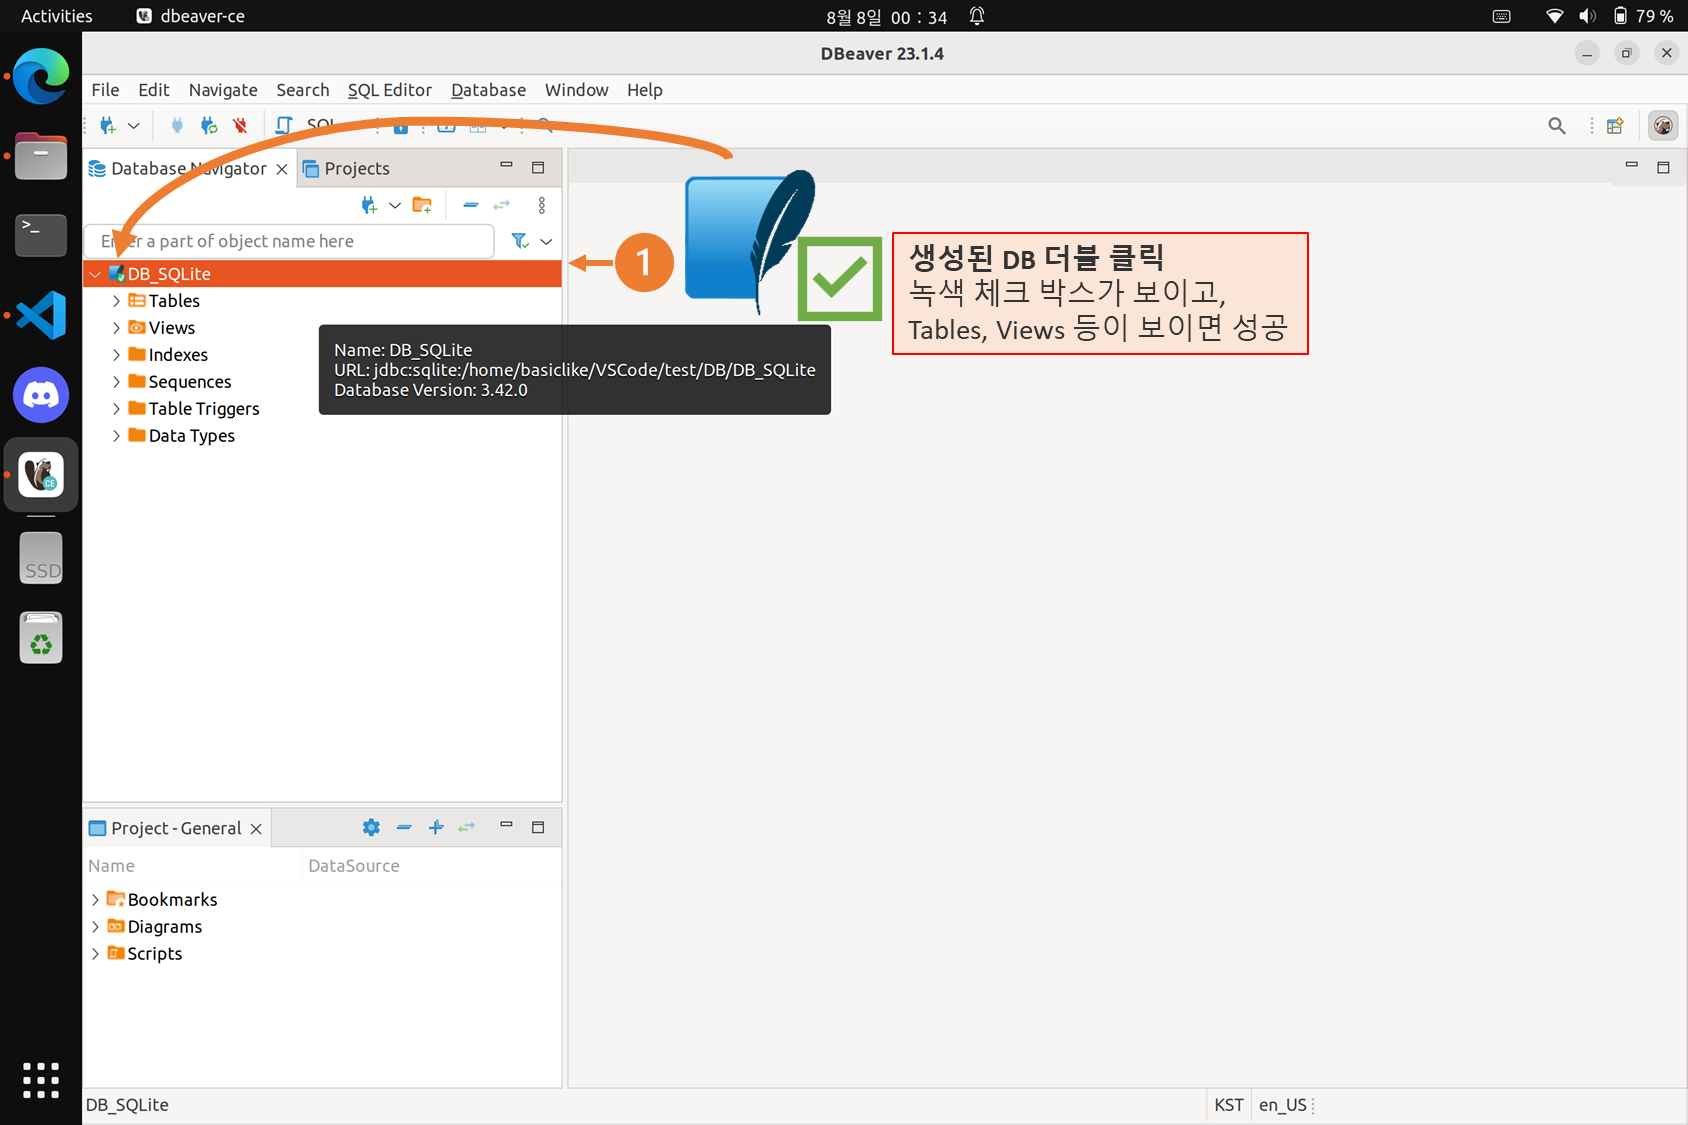1688x1125 pixels.
Task: Select the Scripts folder in Project panel
Action: pyautogui.click(x=145, y=954)
